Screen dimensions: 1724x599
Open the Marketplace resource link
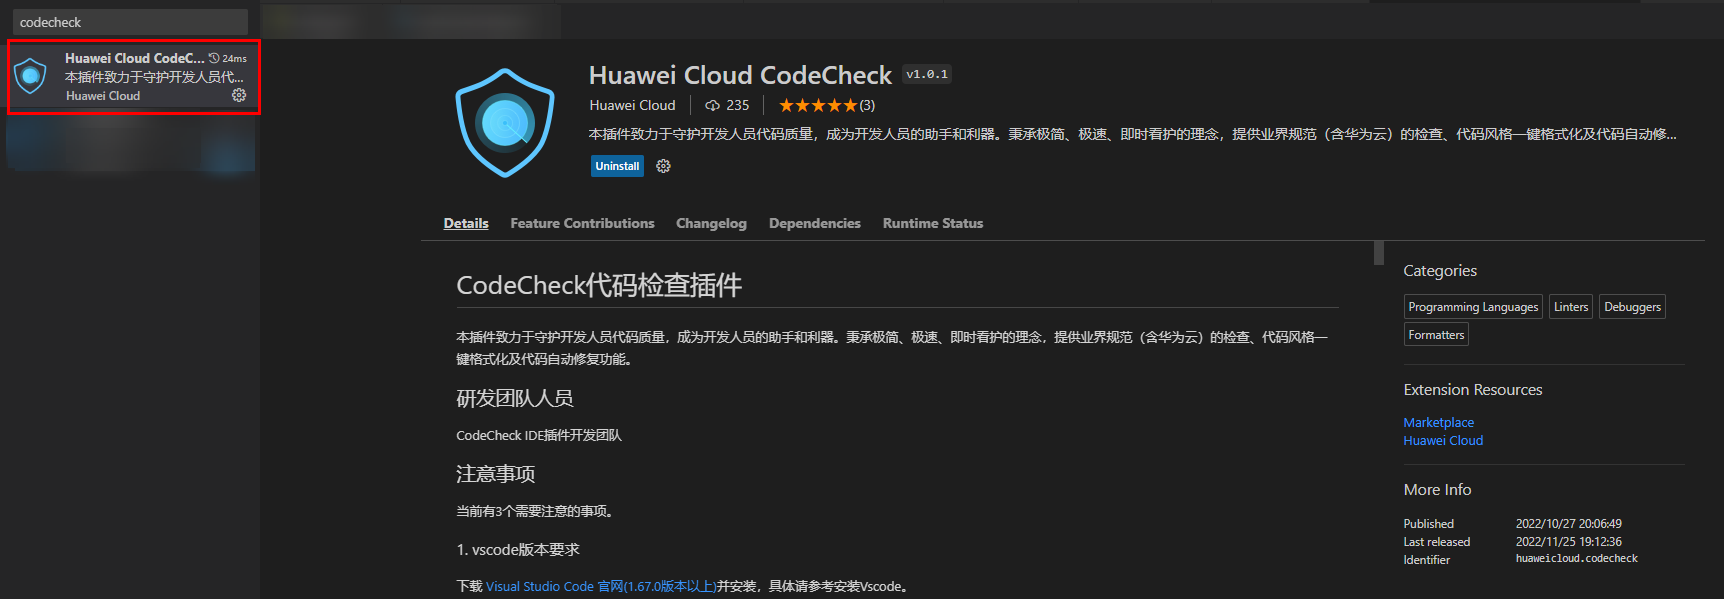coord(1438,422)
